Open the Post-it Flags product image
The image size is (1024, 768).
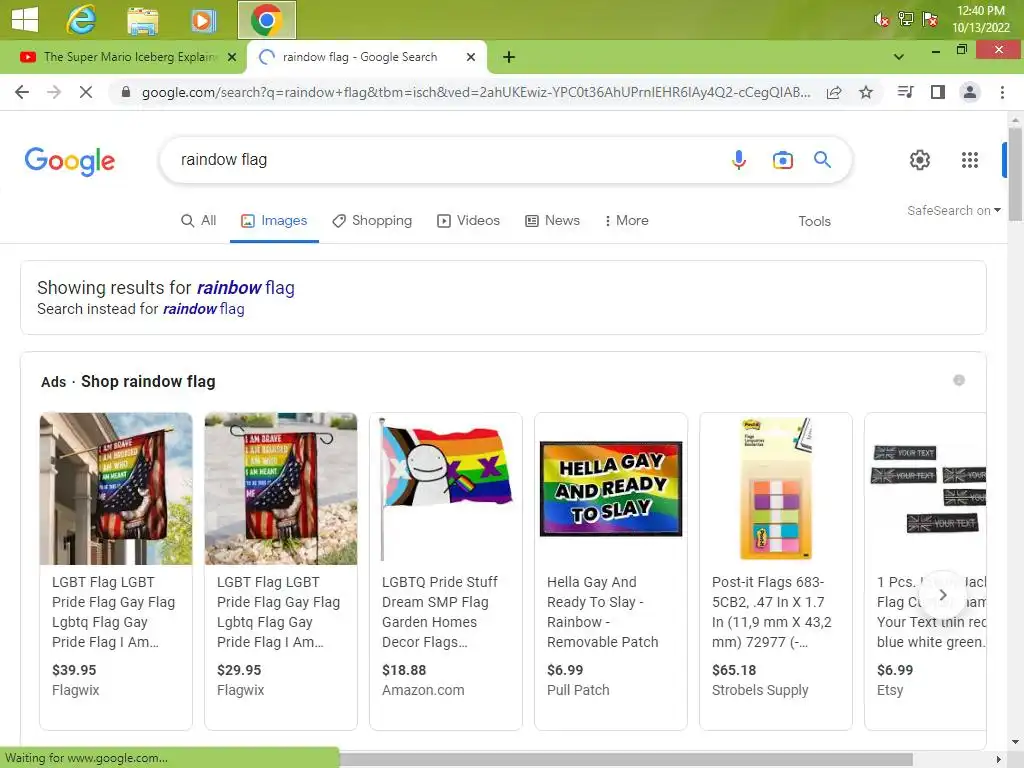tap(776, 488)
